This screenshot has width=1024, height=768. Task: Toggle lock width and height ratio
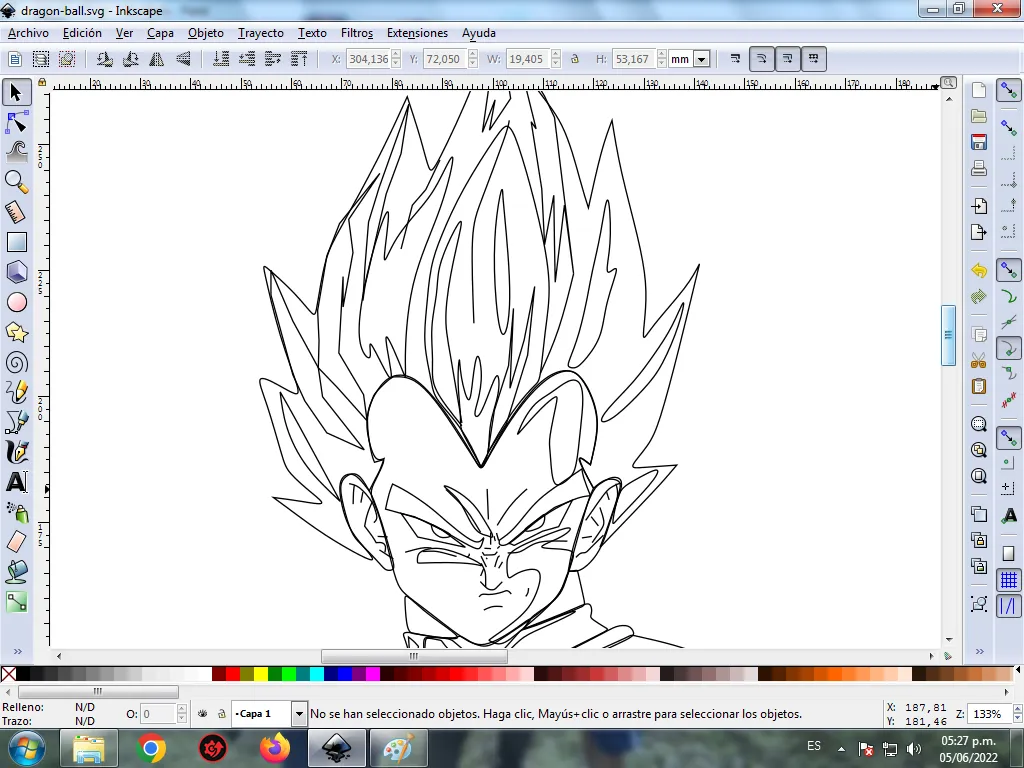(575, 59)
